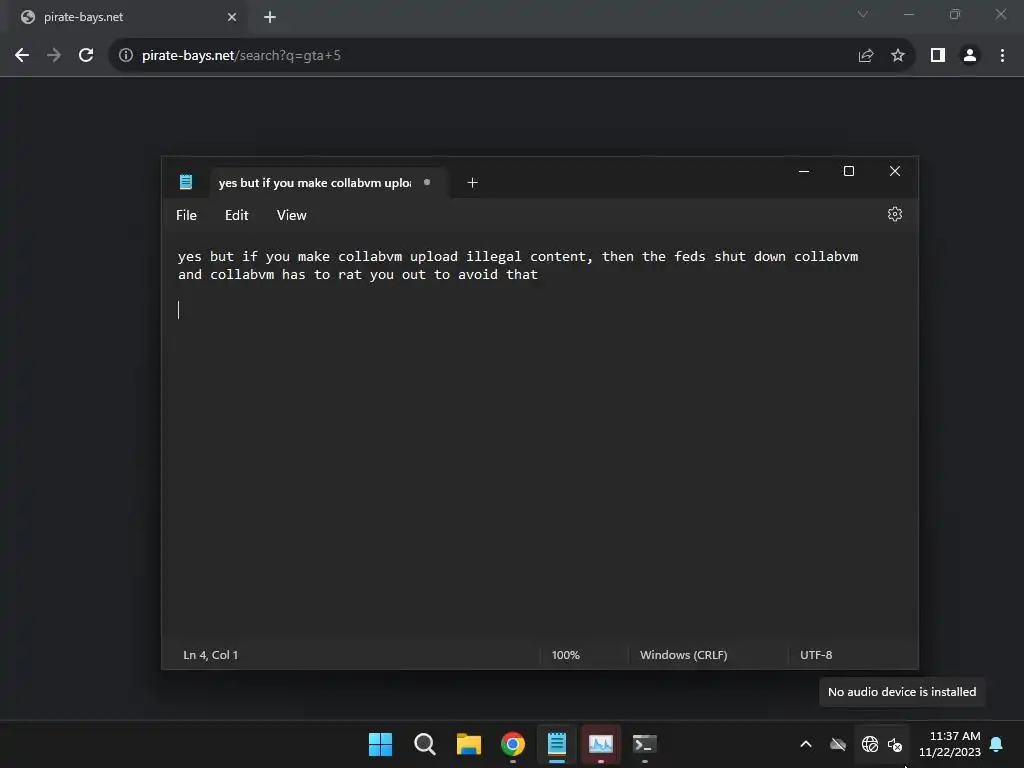Click Windows (CRLF) line ending status

click(x=683, y=654)
